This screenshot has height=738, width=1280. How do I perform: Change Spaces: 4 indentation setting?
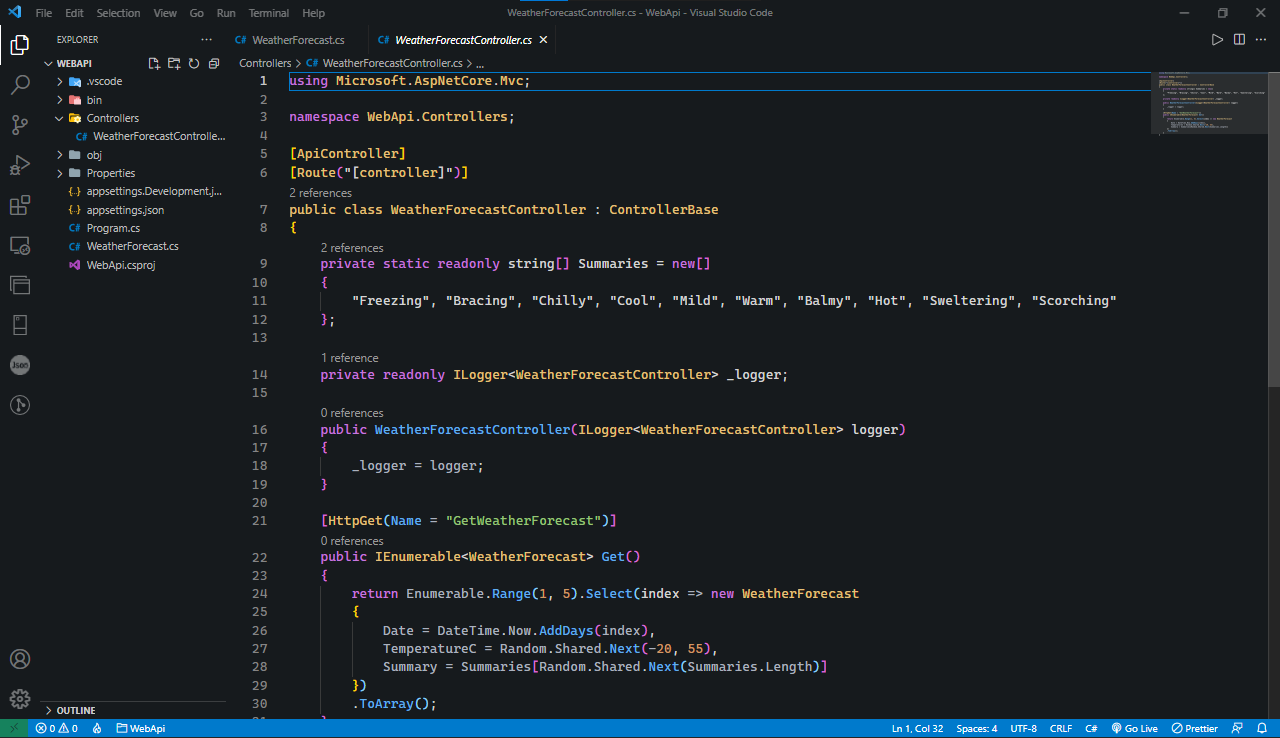click(x=977, y=728)
